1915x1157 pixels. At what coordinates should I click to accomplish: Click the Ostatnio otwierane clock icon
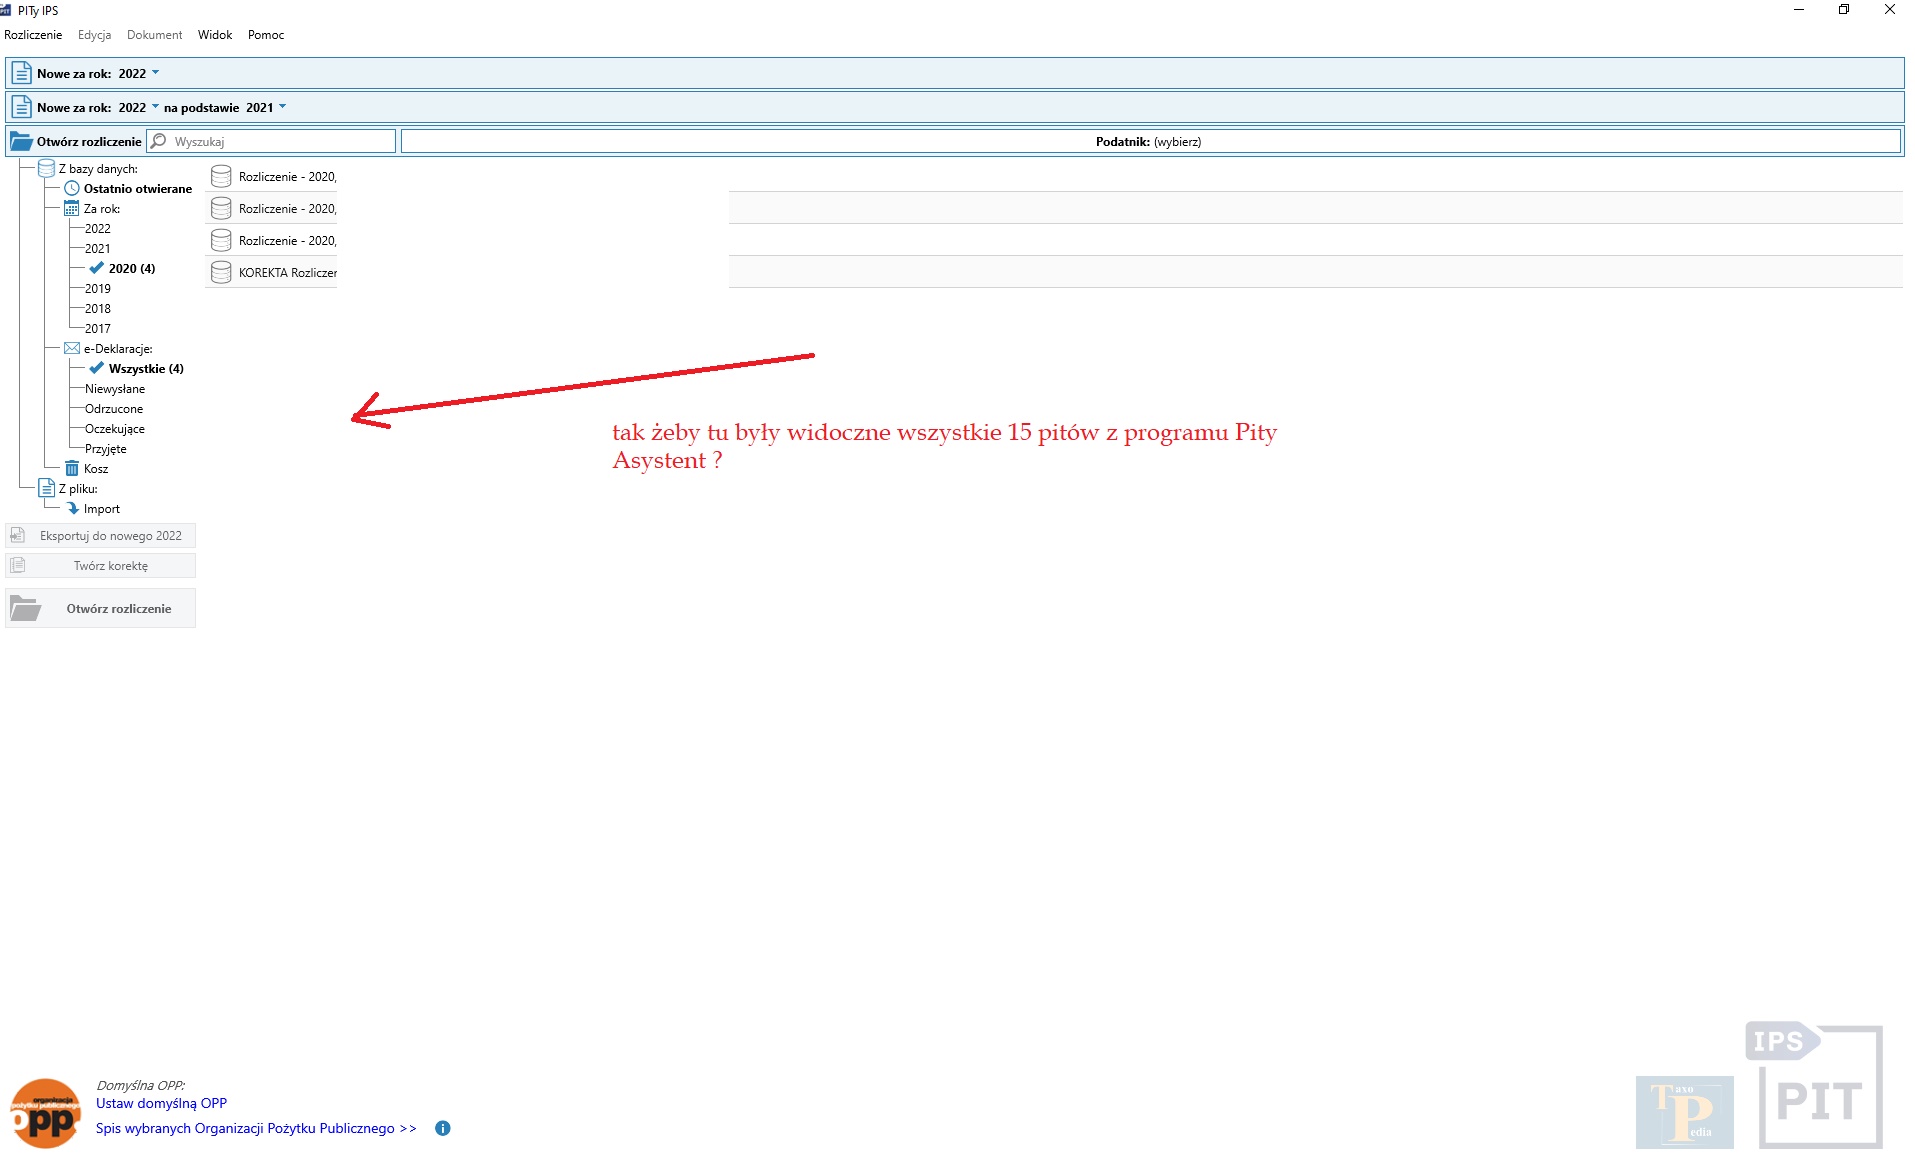tap(72, 188)
